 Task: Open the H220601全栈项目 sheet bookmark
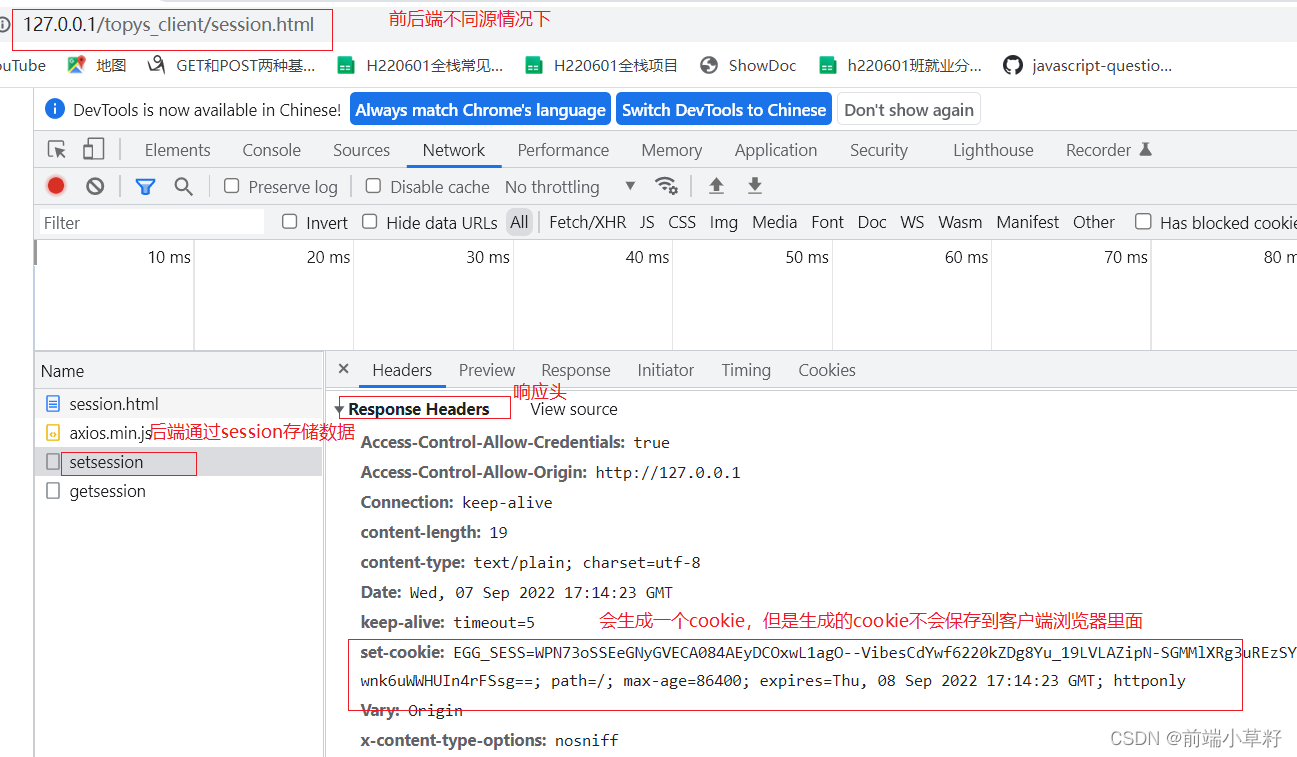click(x=602, y=65)
